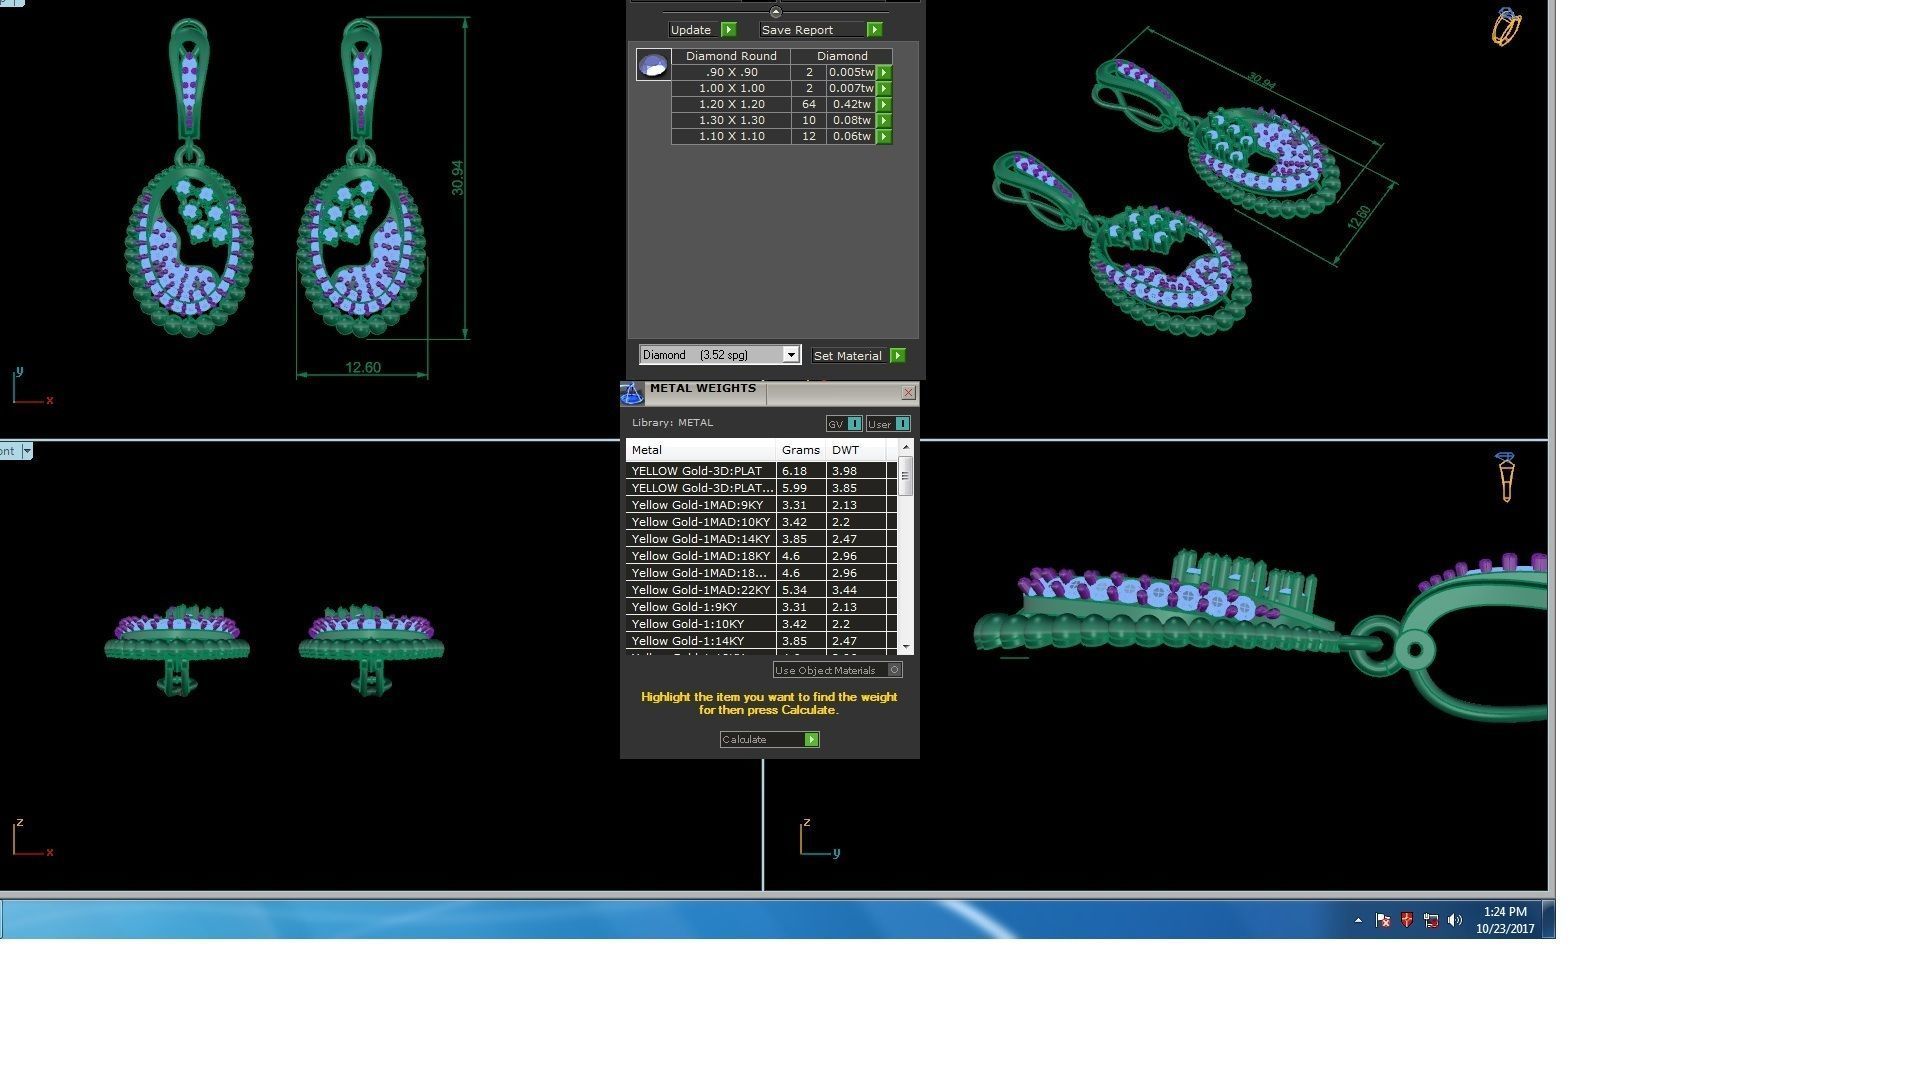Expand the hidden tray icons arrow

[x=1358, y=920]
